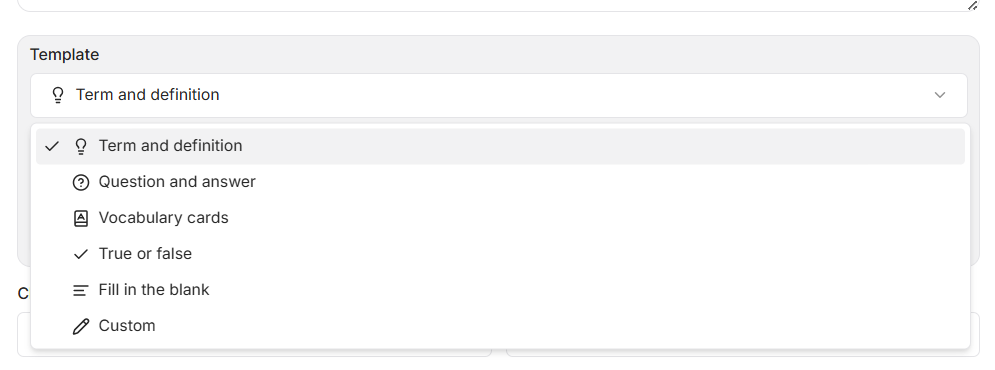
Task: Click the checkmark icon beside True or false
Action: 81,254
